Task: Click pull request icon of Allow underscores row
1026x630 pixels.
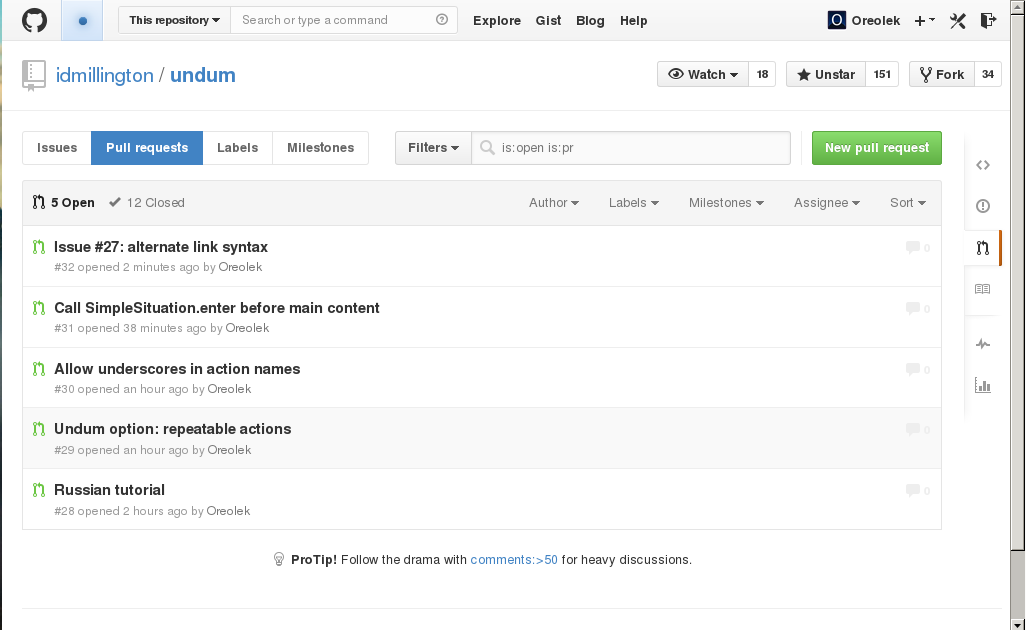Action: [x=39, y=369]
